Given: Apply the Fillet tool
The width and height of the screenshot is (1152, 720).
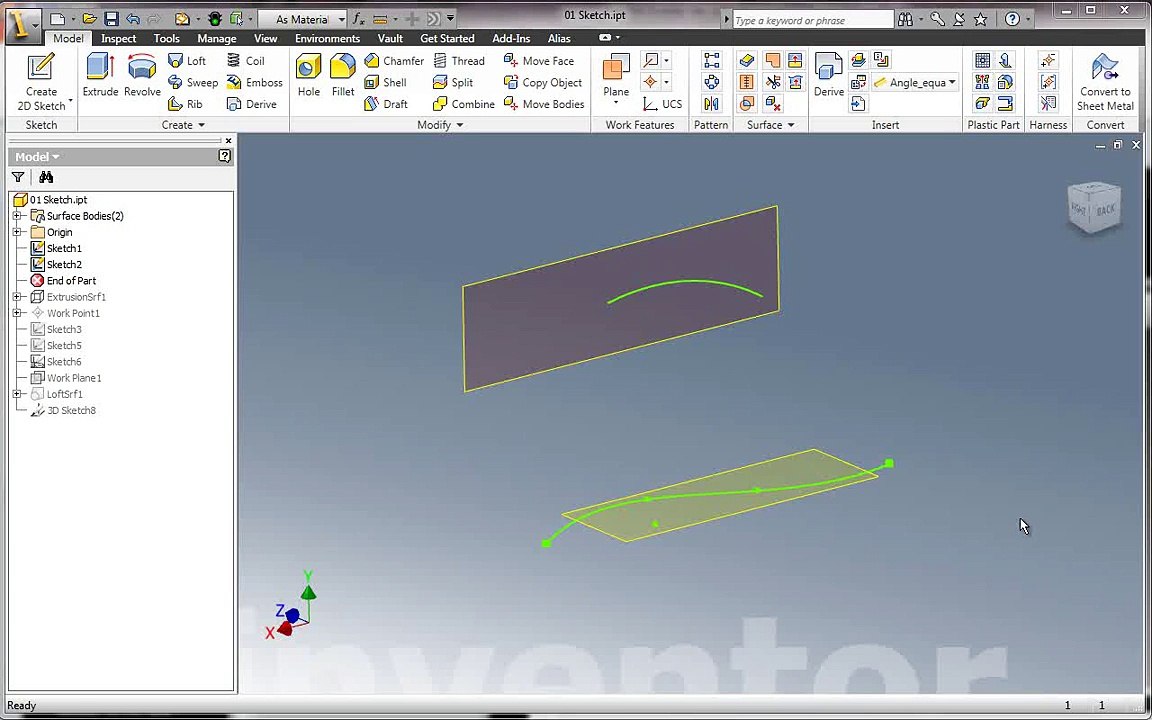Looking at the screenshot, I should click(342, 76).
